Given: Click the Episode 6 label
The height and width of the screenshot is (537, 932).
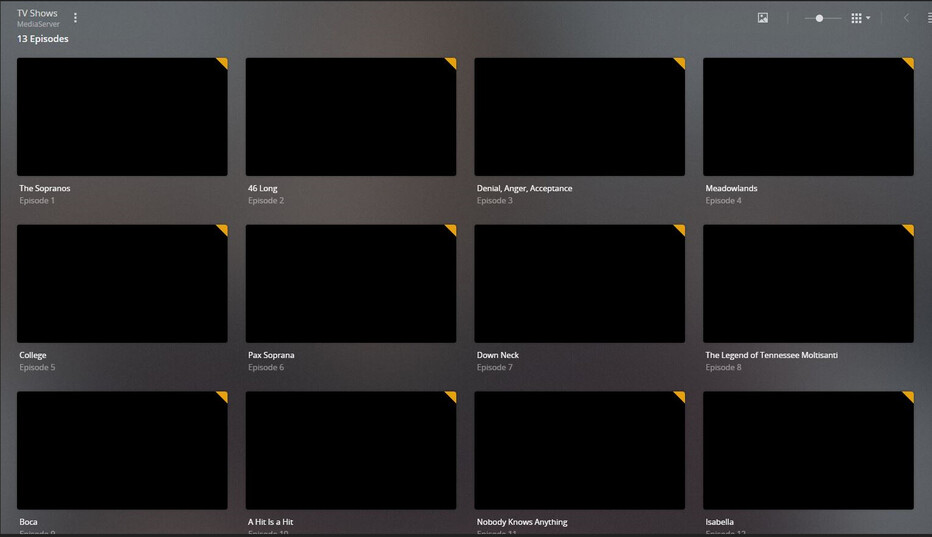Looking at the screenshot, I should click(x=266, y=368).
